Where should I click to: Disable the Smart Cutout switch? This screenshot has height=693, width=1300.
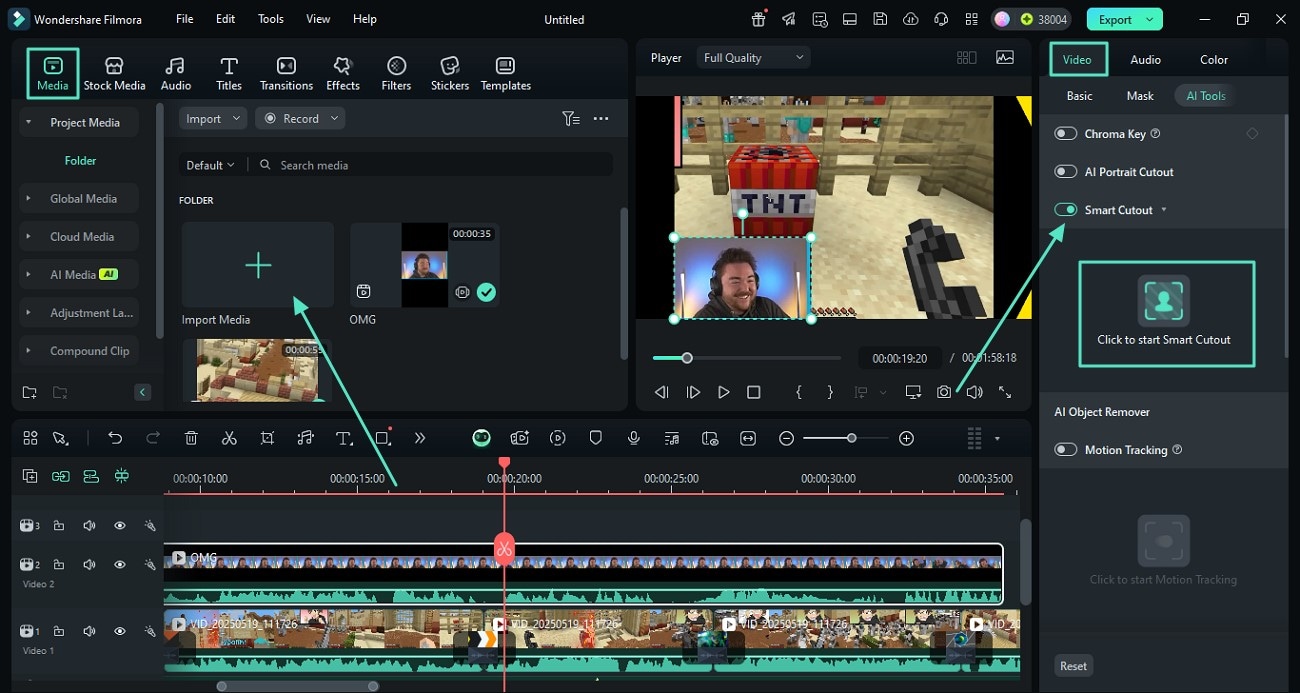[x=1066, y=210]
